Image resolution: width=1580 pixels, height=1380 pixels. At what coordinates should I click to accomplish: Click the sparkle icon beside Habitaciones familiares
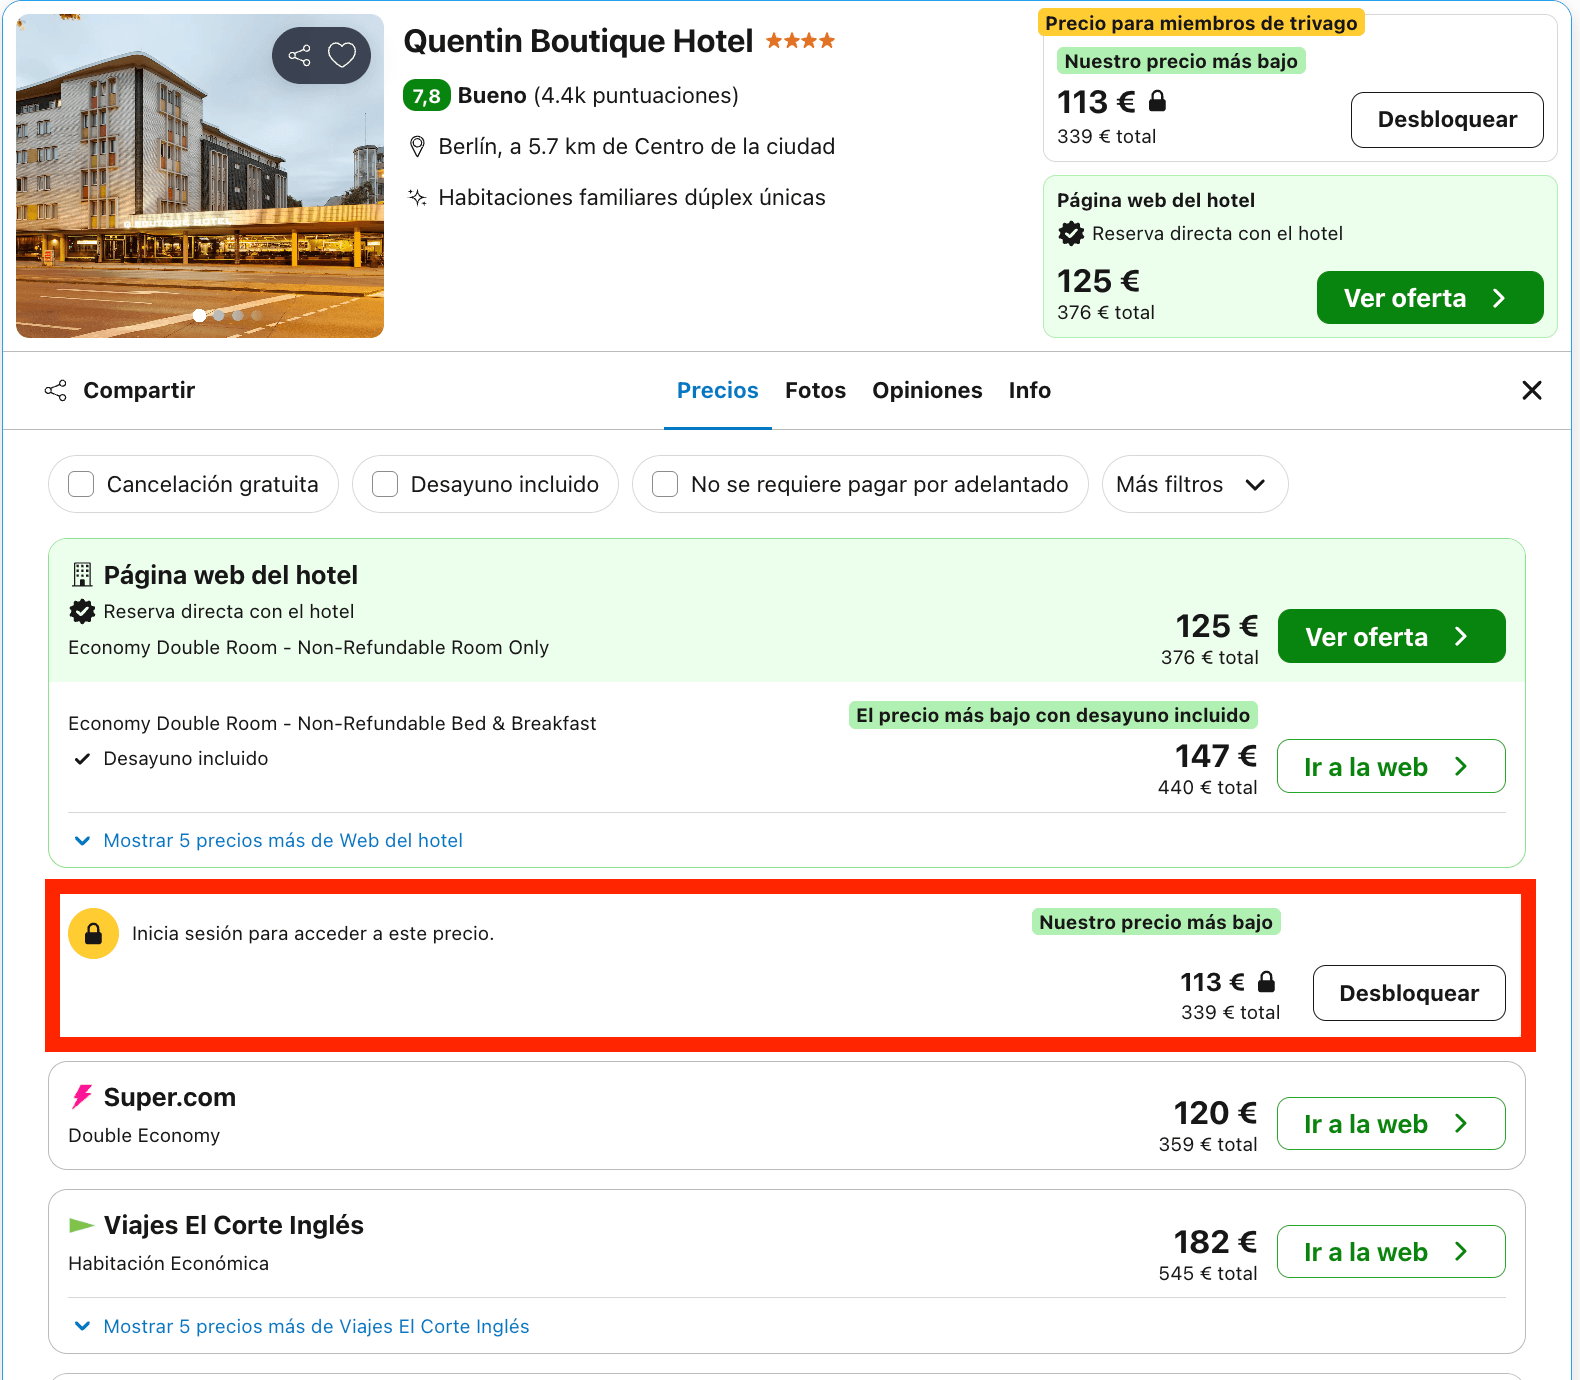click(x=418, y=198)
